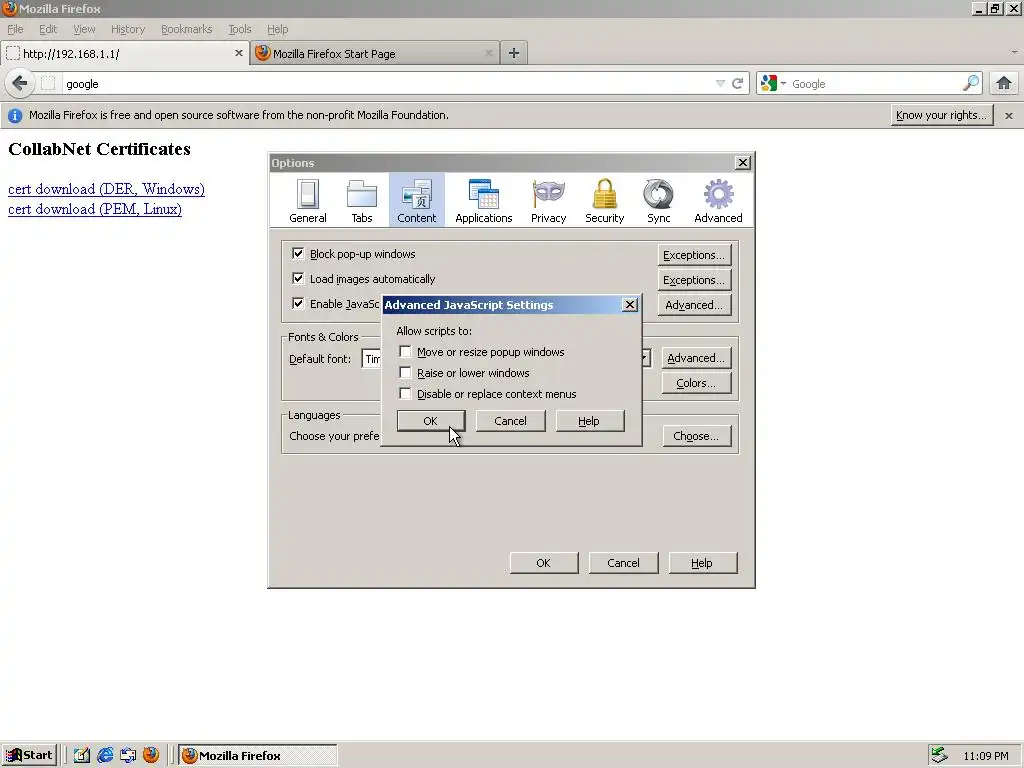Open cert download (DER, Windows) link
1024x768 pixels.
[106, 189]
